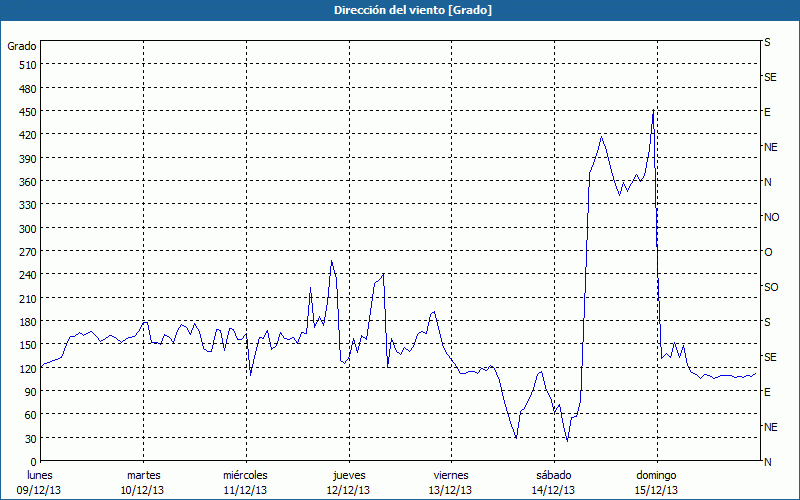The image size is (800, 500).
Task: Click the highest peak of the blue line
Action: click(x=653, y=110)
